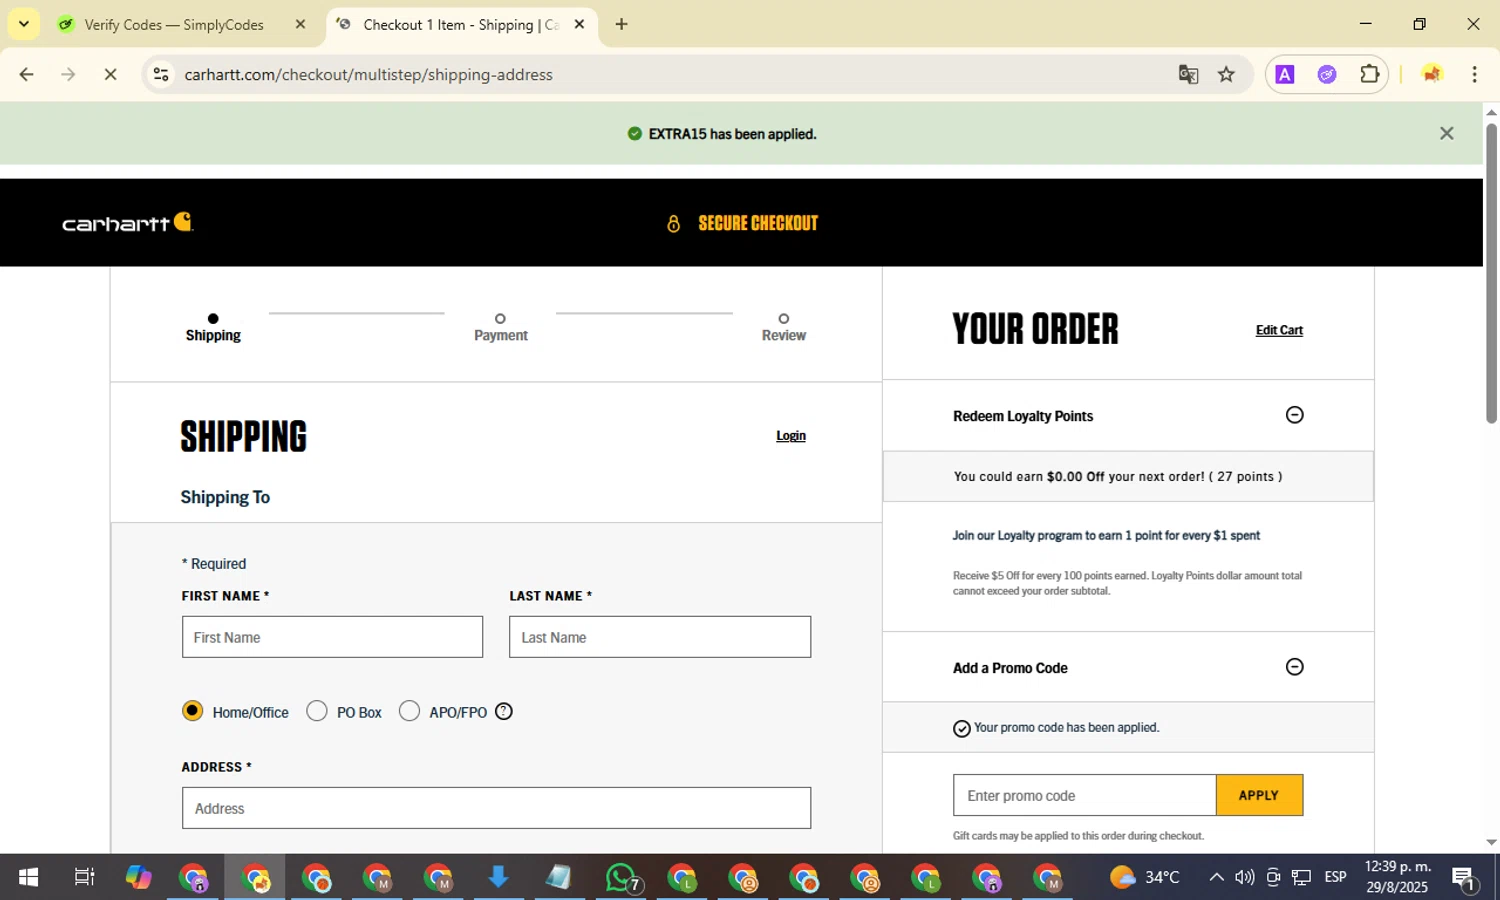The width and height of the screenshot is (1500, 900).
Task: Collapse the Add a Promo Code section
Action: pyautogui.click(x=1294, y=667)
